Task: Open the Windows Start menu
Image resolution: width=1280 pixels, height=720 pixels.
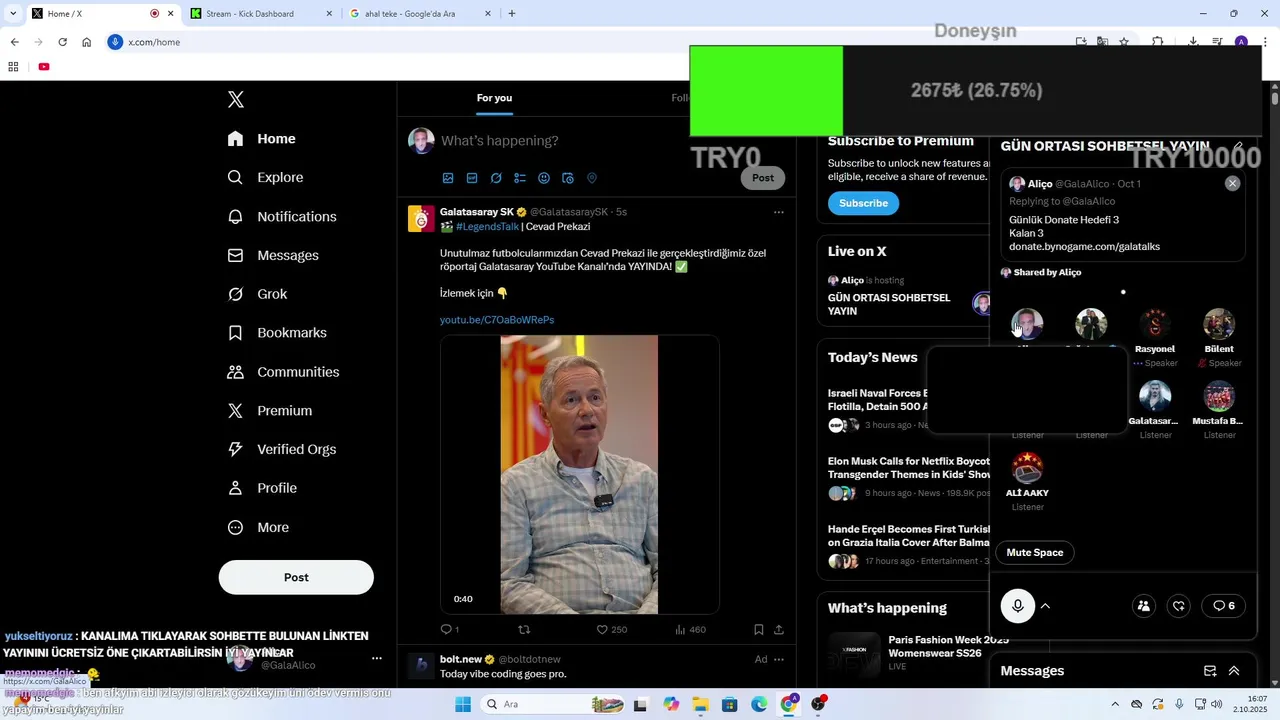Action: pos(462,704)
